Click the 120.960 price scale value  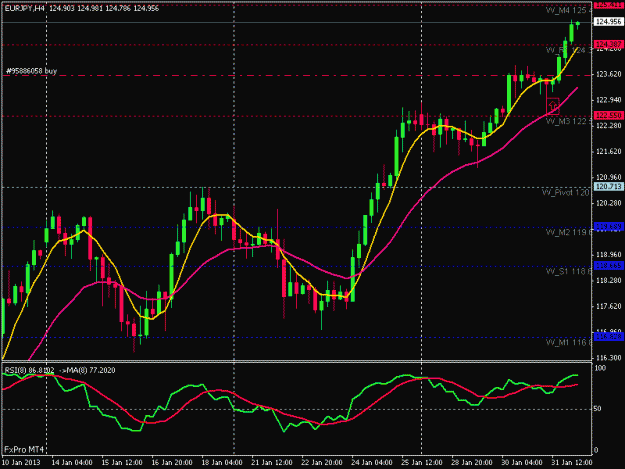tap(608, 177)
